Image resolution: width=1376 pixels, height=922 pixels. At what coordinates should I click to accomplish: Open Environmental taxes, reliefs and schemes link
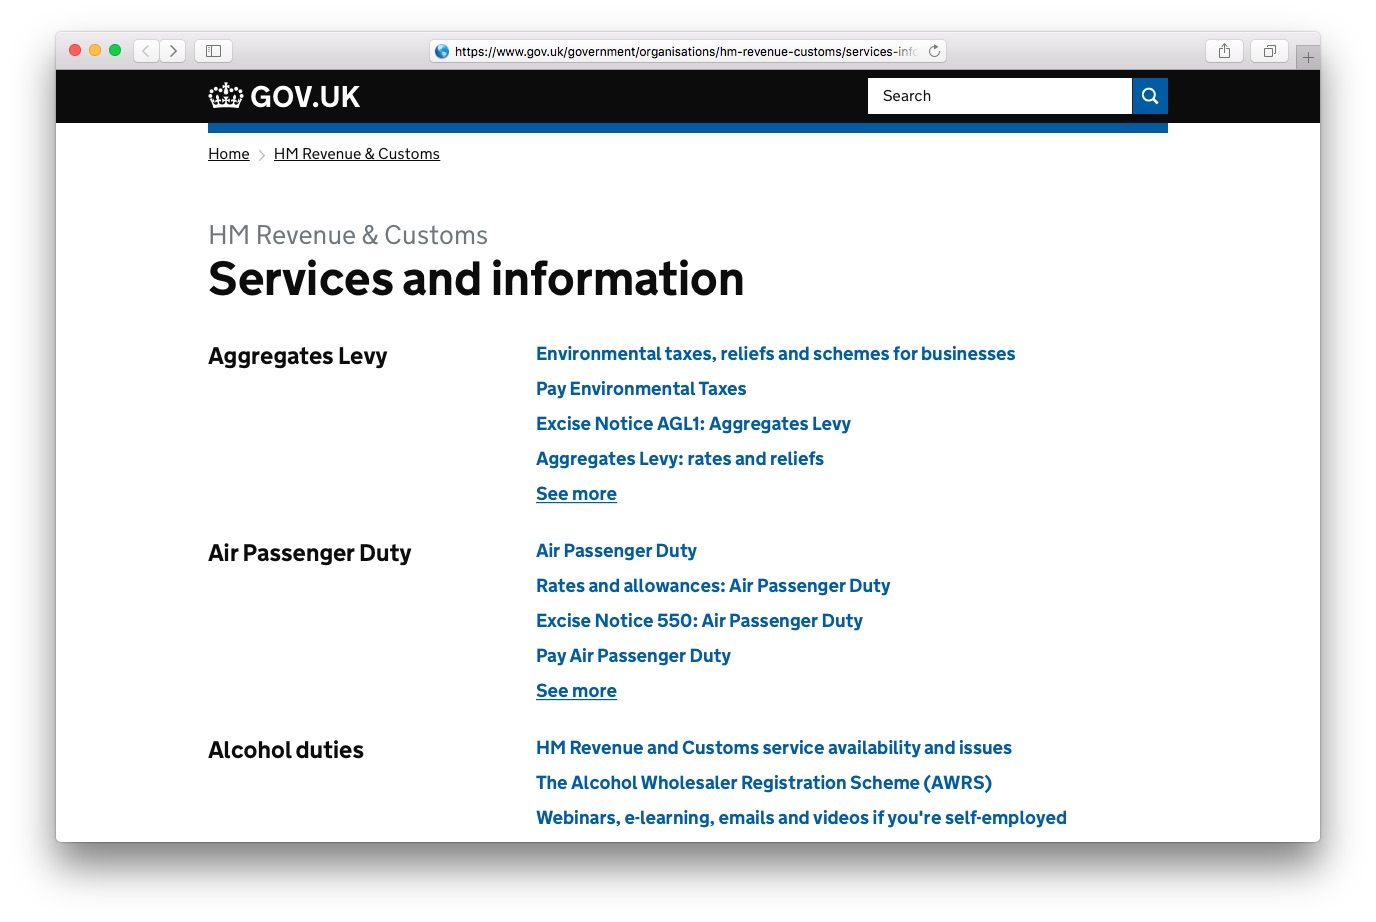pyautogui.click(x=775, y=354)
